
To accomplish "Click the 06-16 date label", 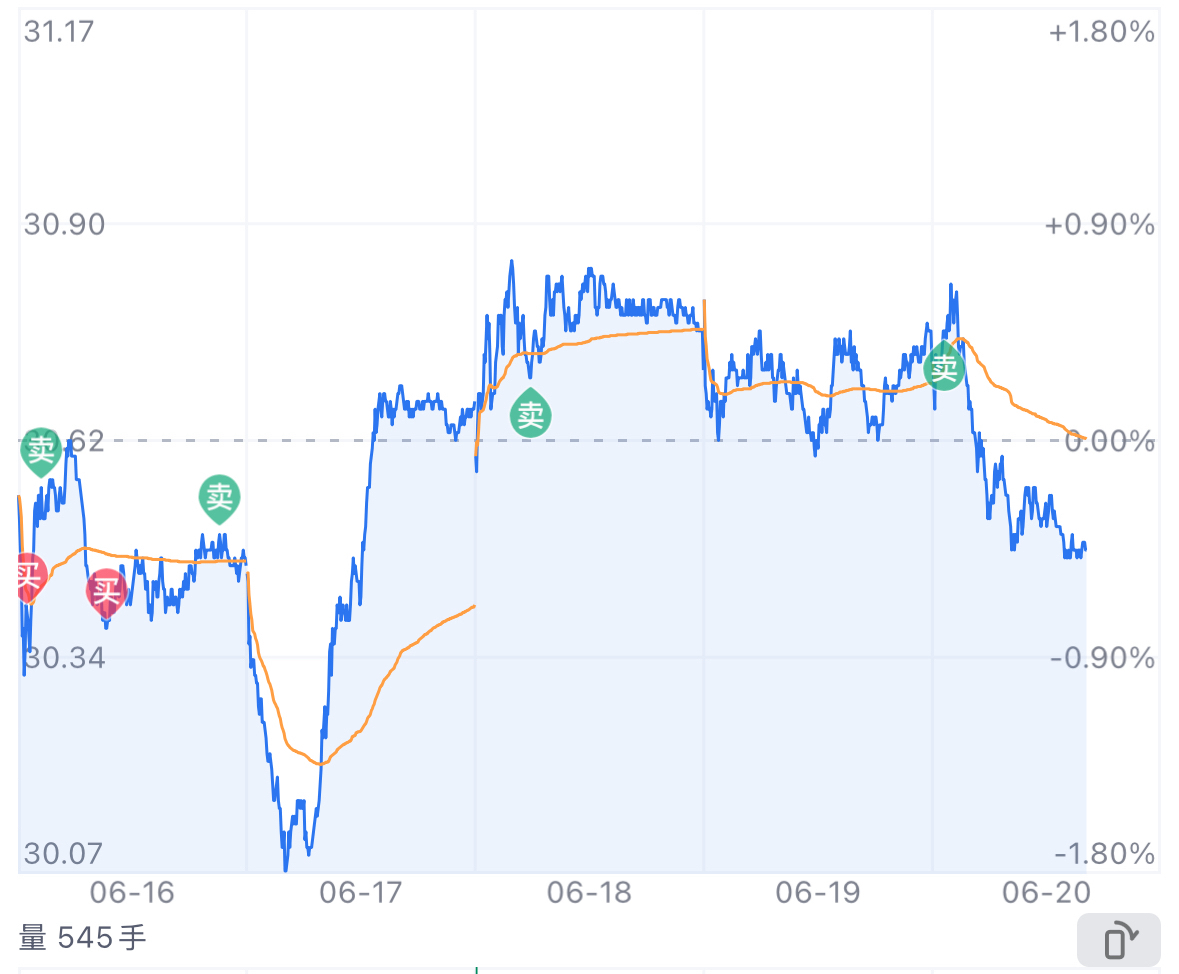I will click(x=132, y=893).
